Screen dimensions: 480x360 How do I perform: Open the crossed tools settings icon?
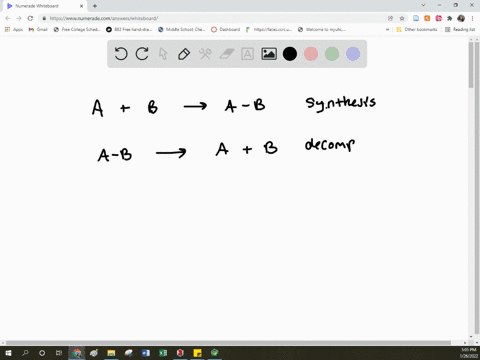pyautogui.click(x=205, y=54)
